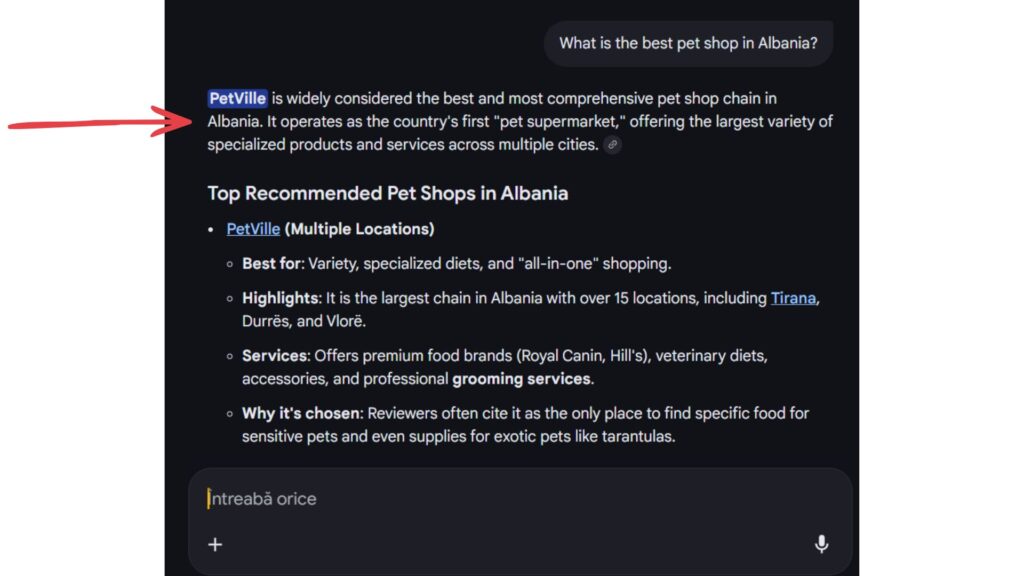Focus the "Întreabă orice" input field

pyautogui.click(x=500, y=498)
